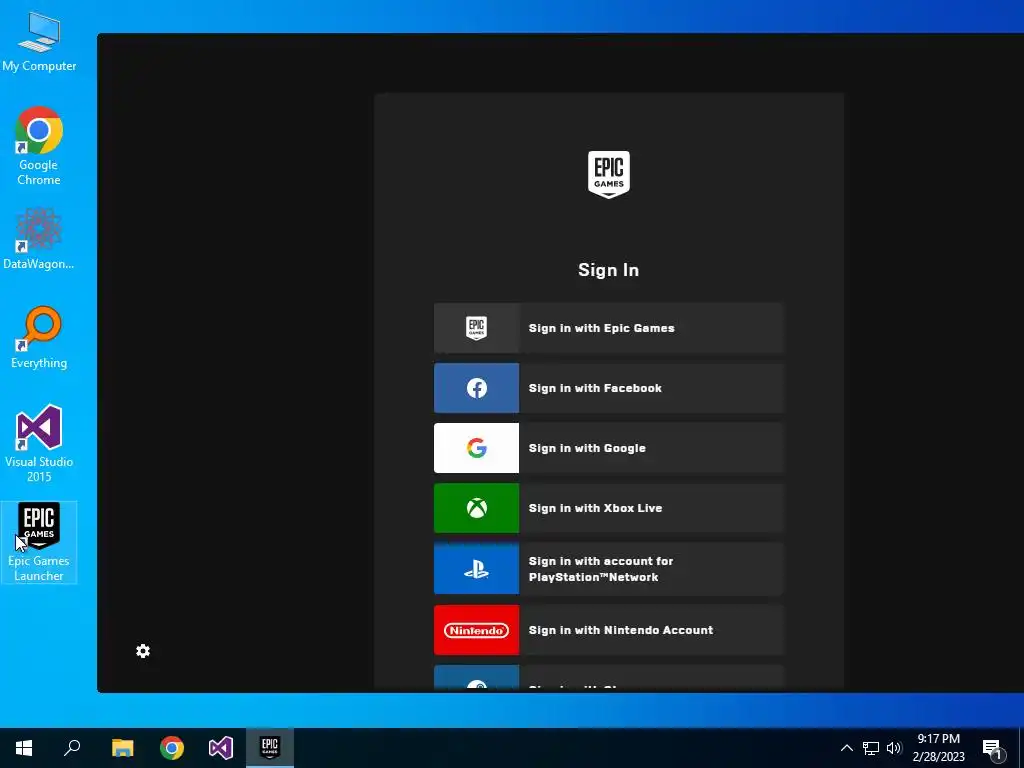Select Google Chrome desktop shortcut
The height and width of the screenshot is (768, 1024).
[x=39, y=146]
